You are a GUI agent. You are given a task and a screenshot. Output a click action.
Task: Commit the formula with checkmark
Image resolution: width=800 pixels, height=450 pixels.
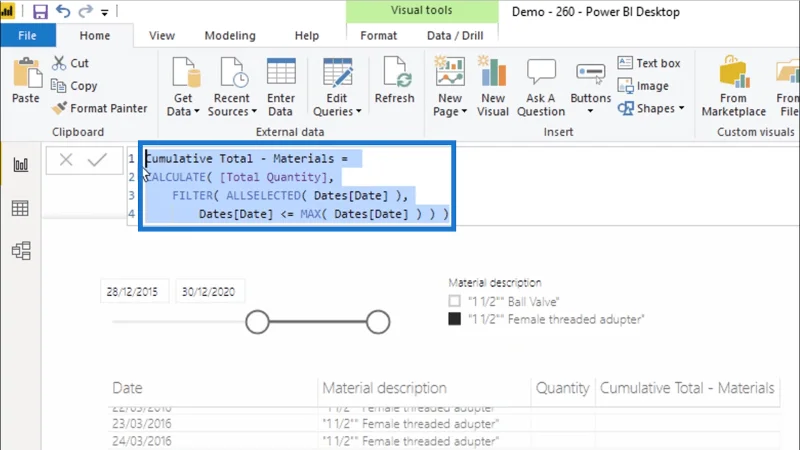(x=97, y=160)
